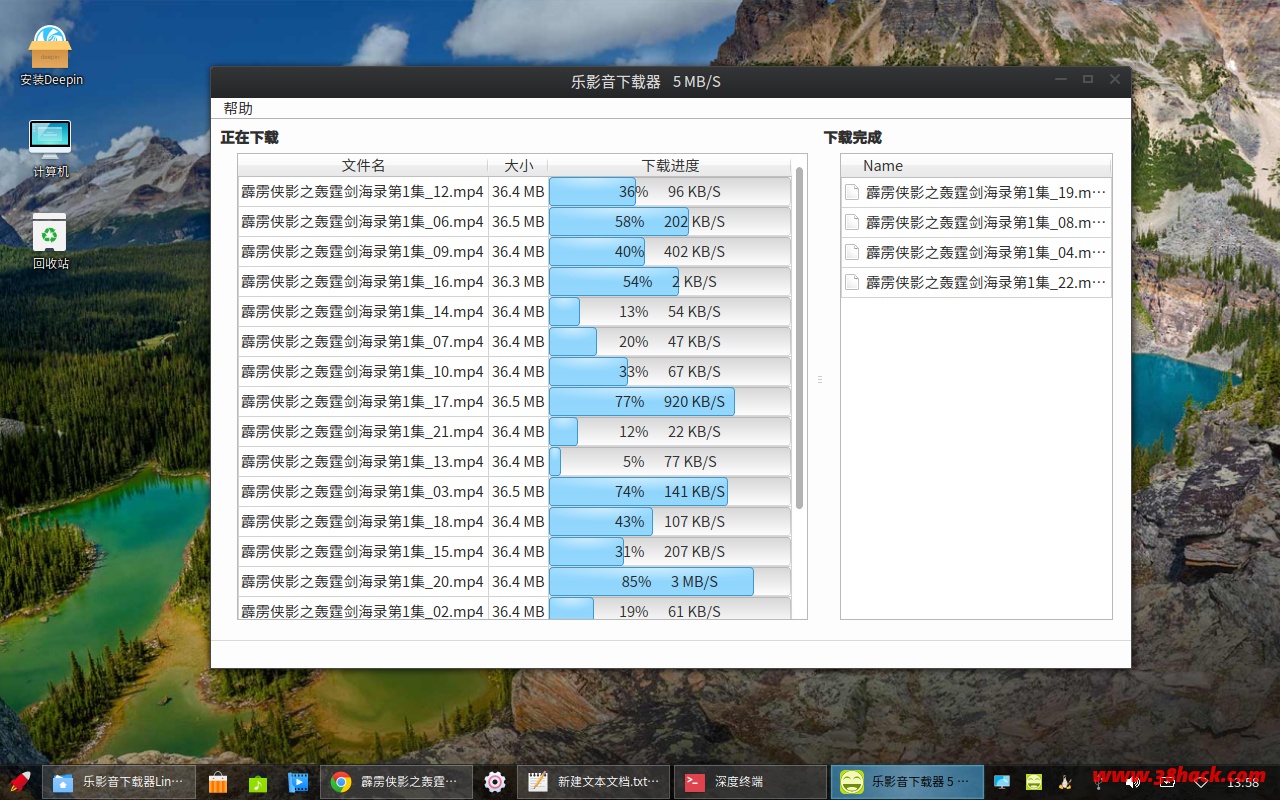Open the app store bag icon in taskbar
The width and height of the screenshot is (1280, 800).
(218, 782)
